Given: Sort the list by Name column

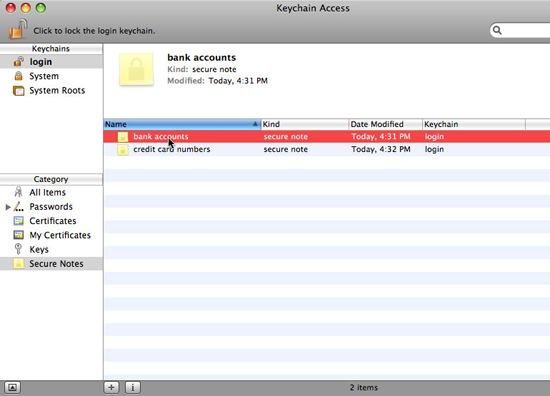Looking at the screenshot, I should (182, 124).
